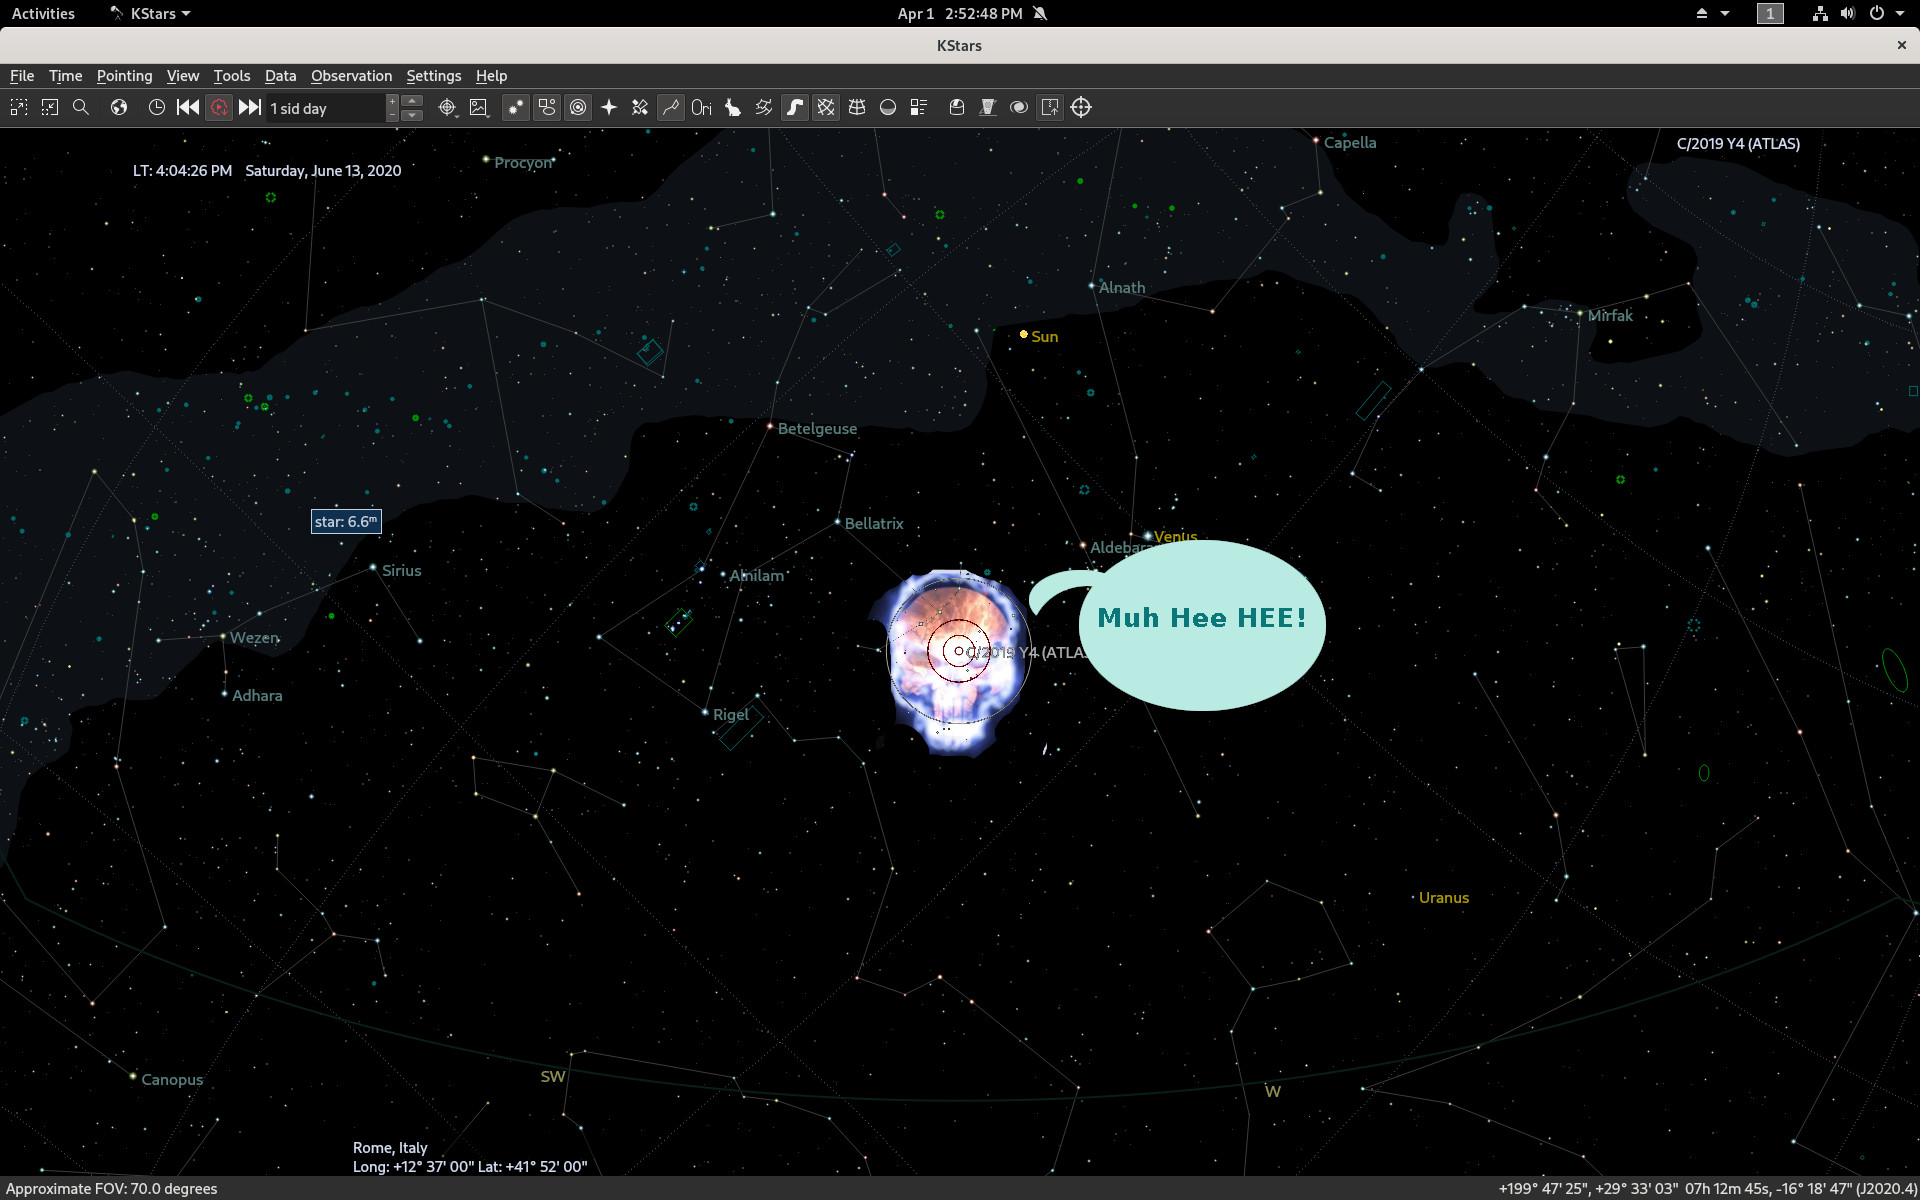The image size is (1920, 1200).
Task: Open What's Interesting panel icon
Action: point(919,107)
